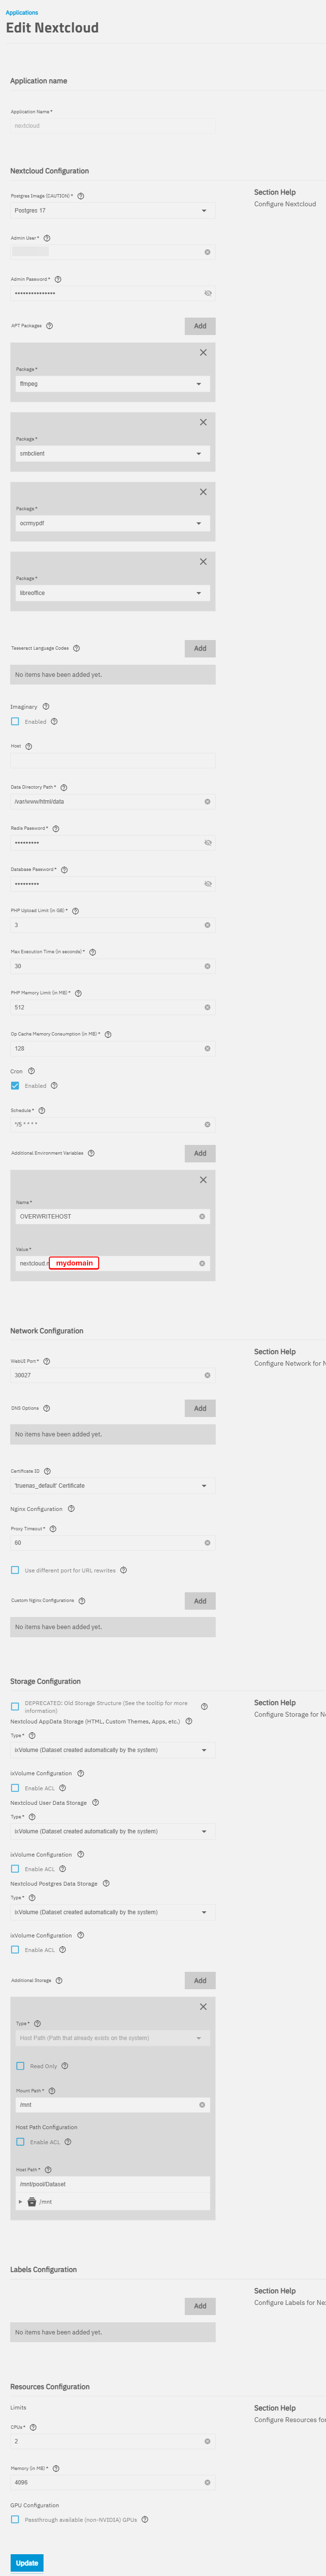326x2576 pixels.
Task: Remove the ocrmypdf package entry
Action: (x=203, y=492)
